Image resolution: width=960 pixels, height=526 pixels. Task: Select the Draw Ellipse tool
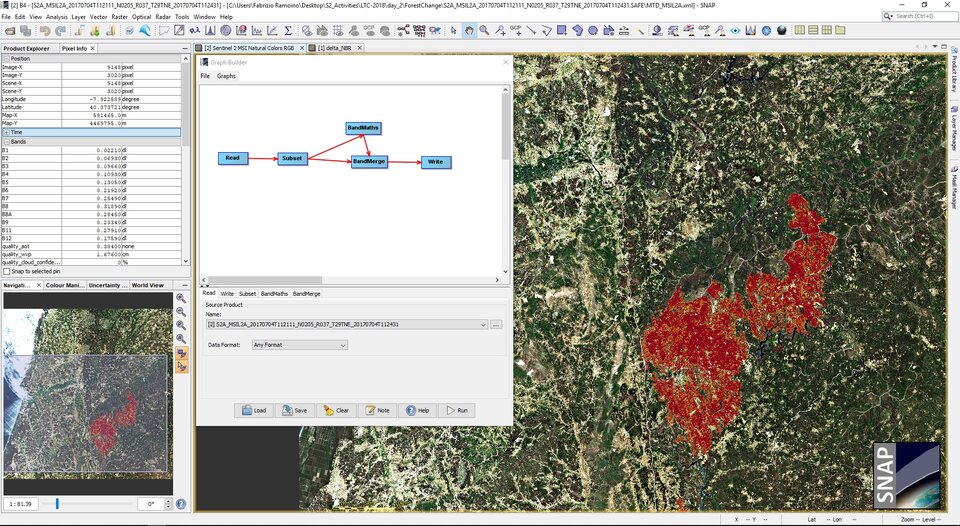point(593,30)
